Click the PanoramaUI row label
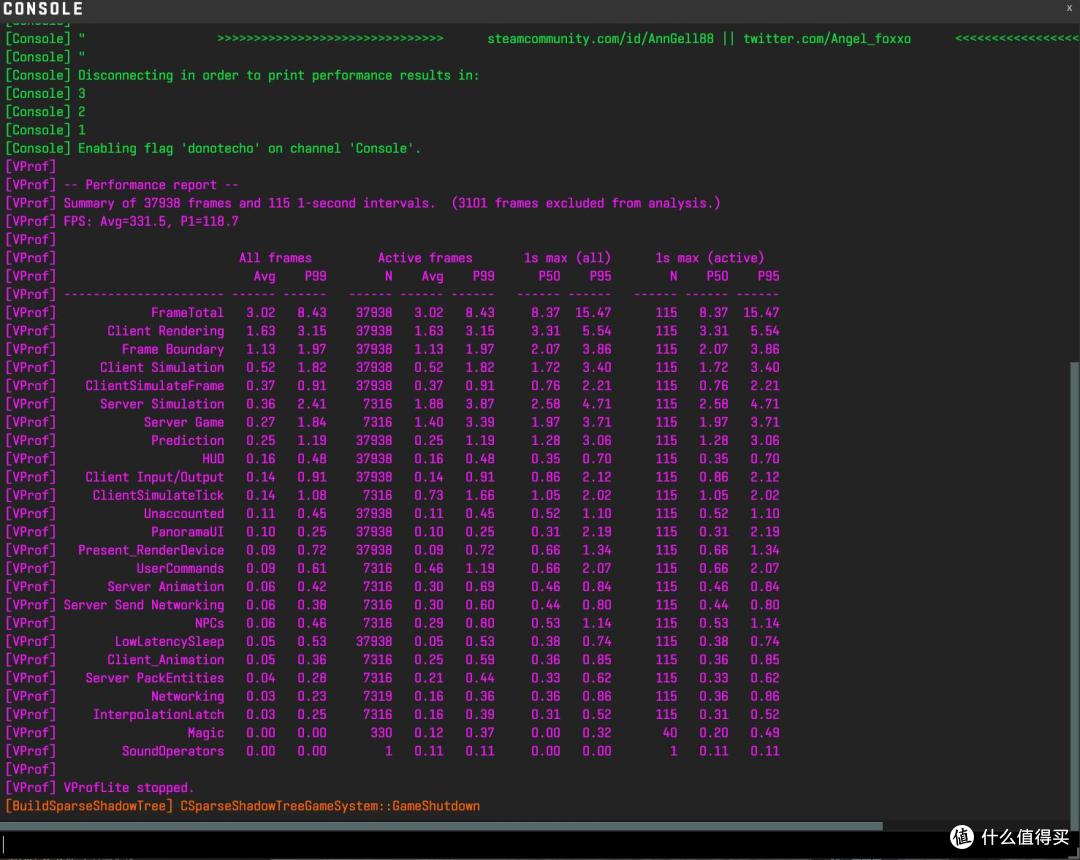 tap(187, 532)
